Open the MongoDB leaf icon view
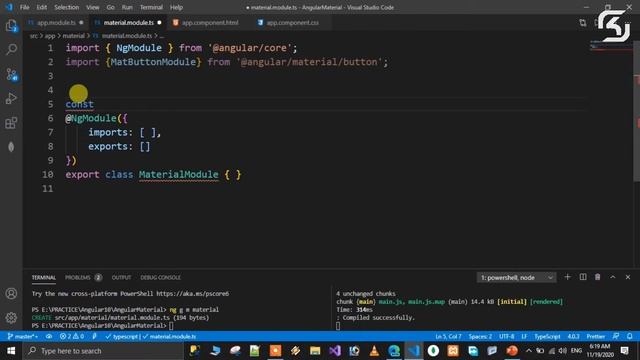The height and width of the screenshot is (360, 640). [11, 147]
